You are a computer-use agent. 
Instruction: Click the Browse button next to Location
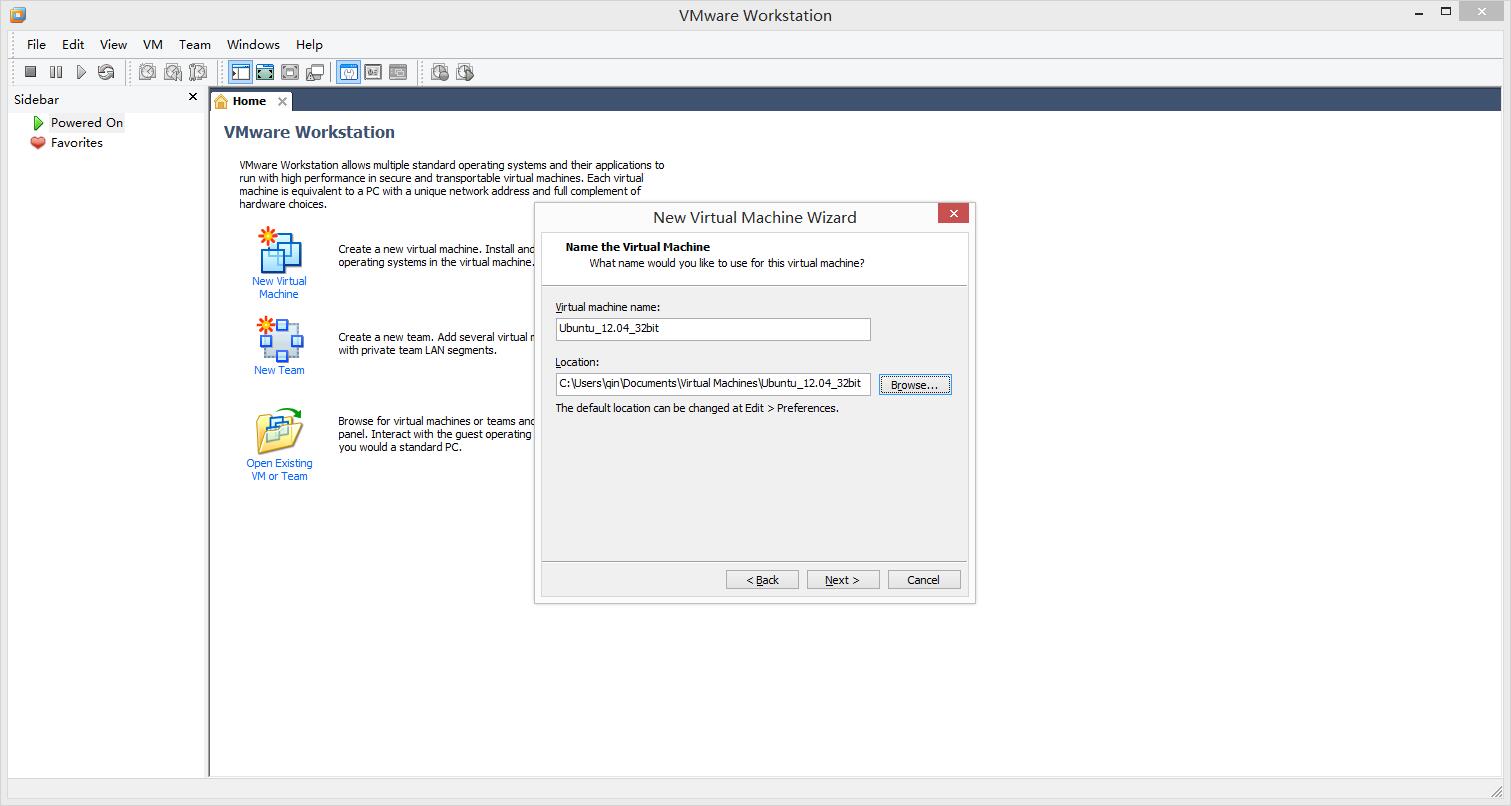point(915,385)
